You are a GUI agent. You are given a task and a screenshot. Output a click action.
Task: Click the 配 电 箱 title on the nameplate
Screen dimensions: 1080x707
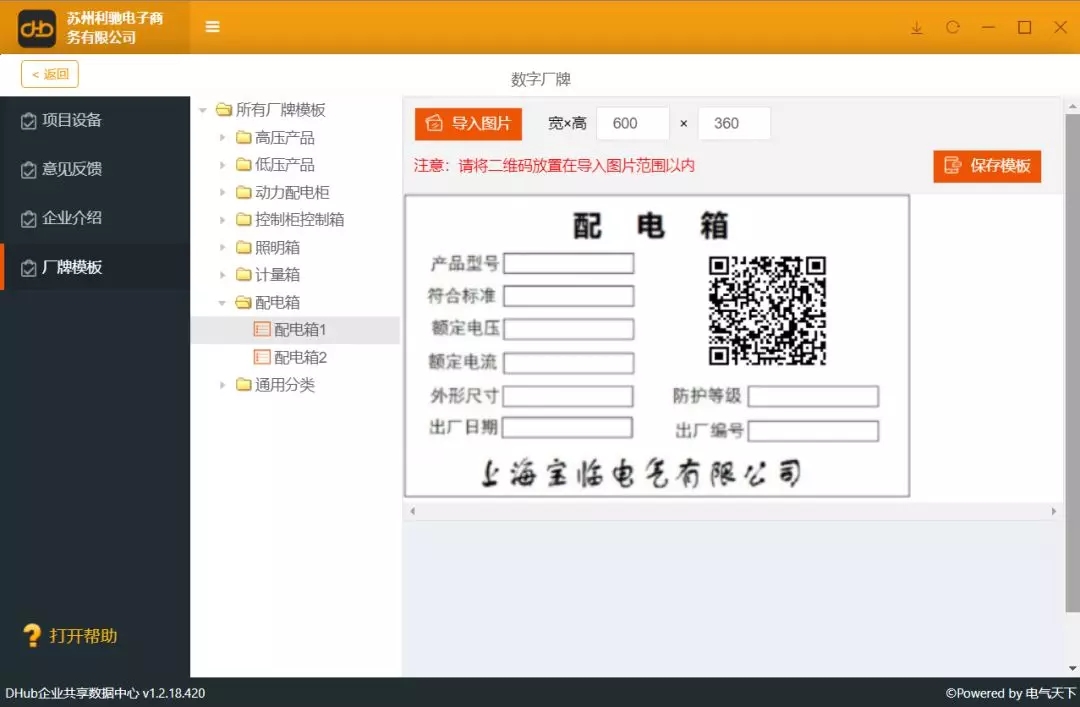pyautogui.click(x=650, y=225)
